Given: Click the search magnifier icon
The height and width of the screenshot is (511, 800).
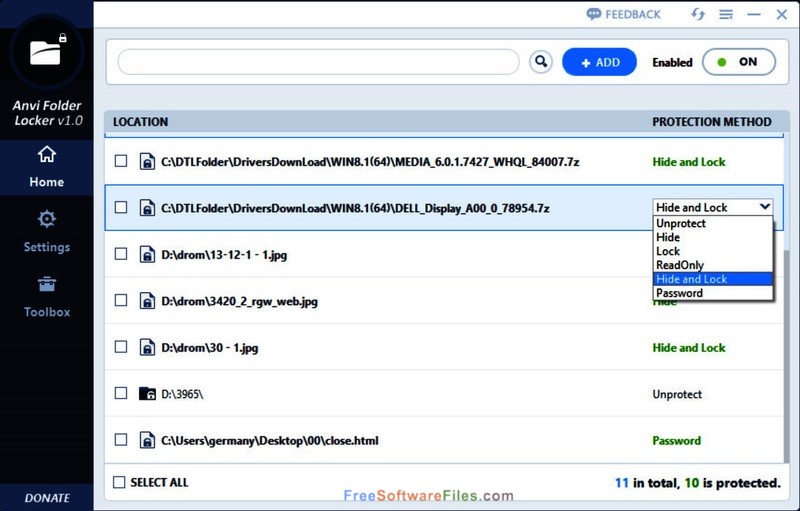Looking at the screenshot, I should click(x=541, y=62).
